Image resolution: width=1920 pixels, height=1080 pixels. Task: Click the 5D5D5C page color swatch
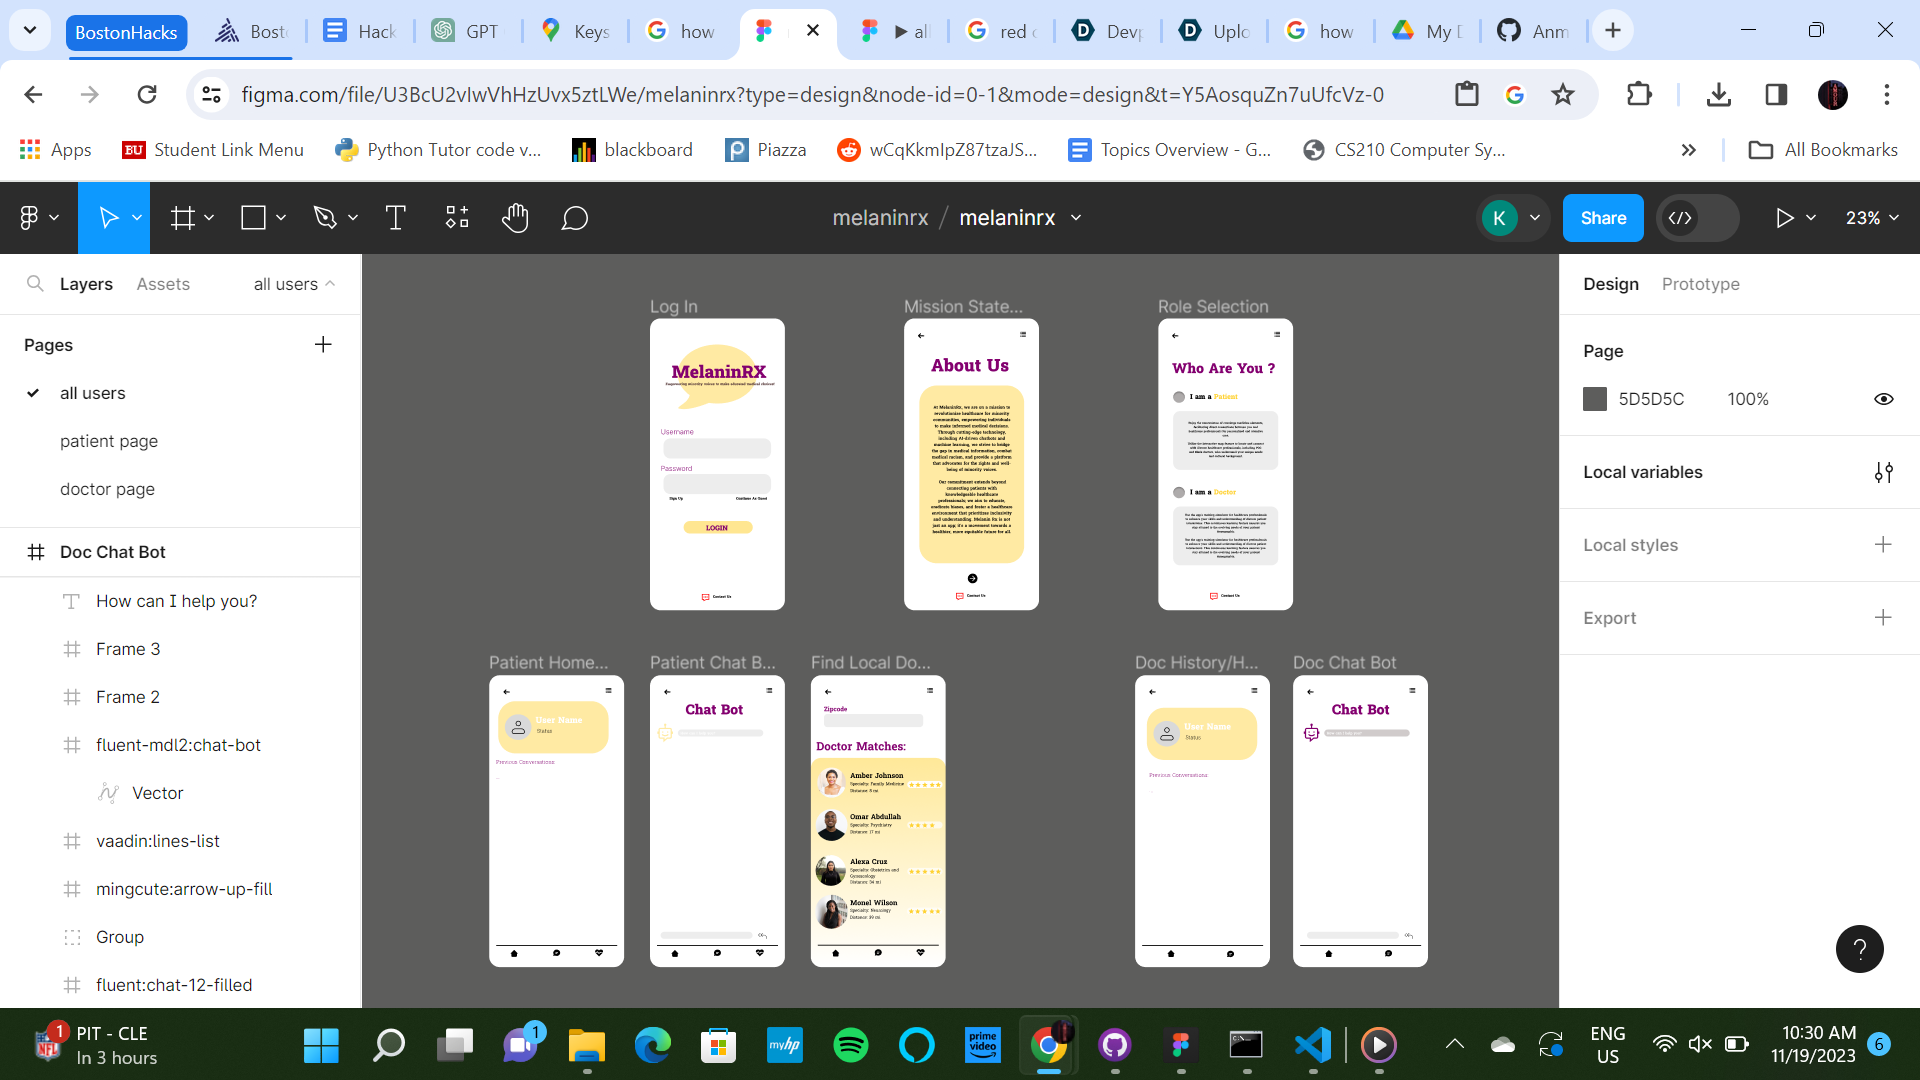tap(1595, 399)
